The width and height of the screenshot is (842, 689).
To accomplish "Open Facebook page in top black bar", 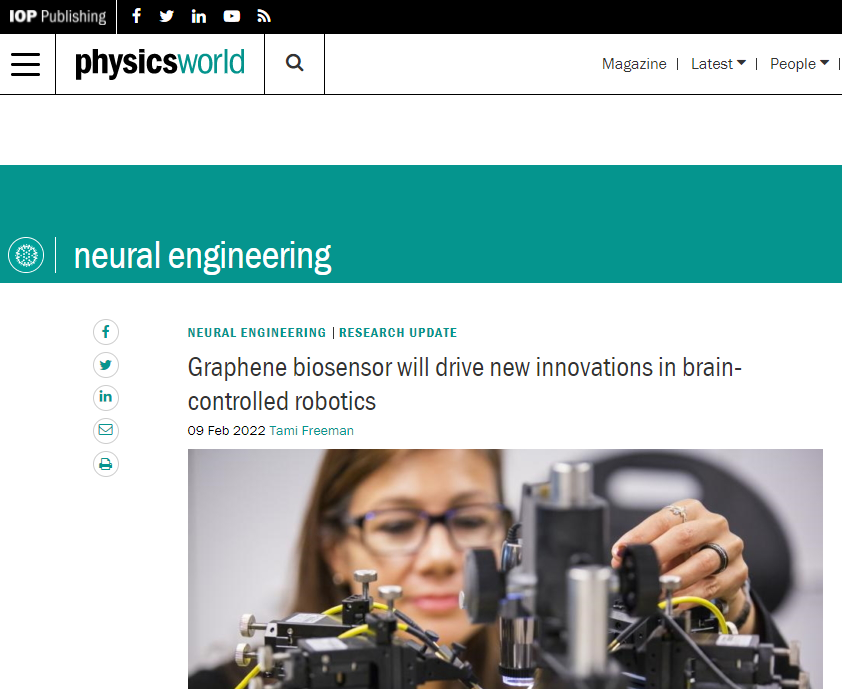I will click(x=136, y=16).
